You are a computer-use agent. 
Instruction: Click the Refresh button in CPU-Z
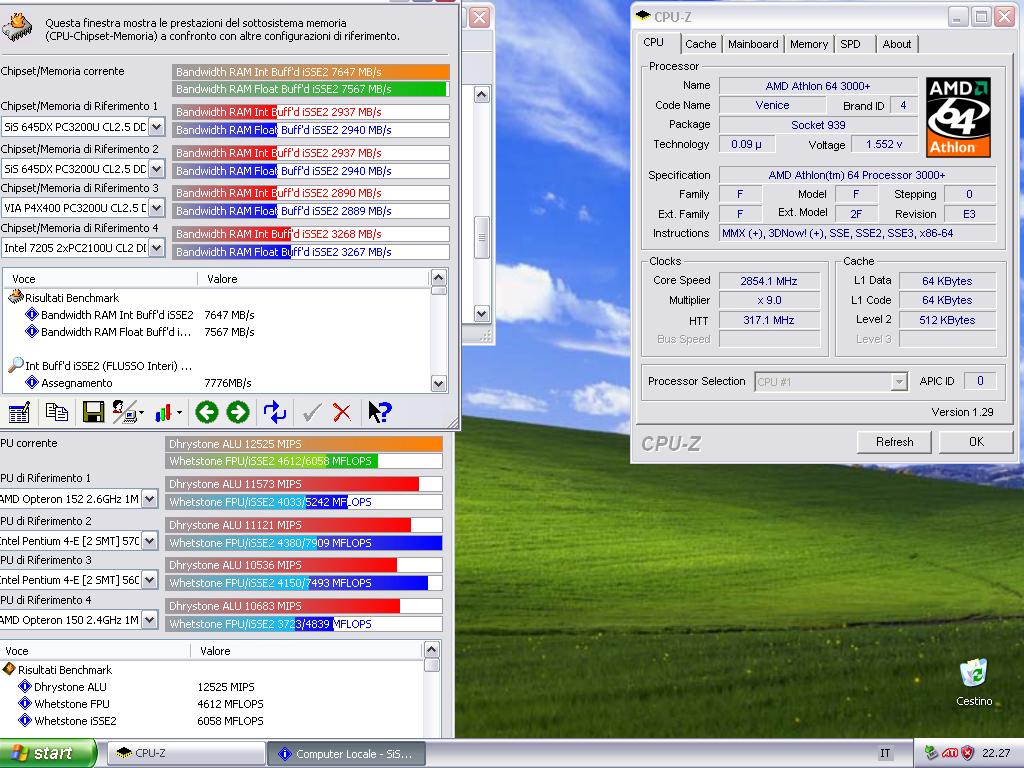pos(895,442)
